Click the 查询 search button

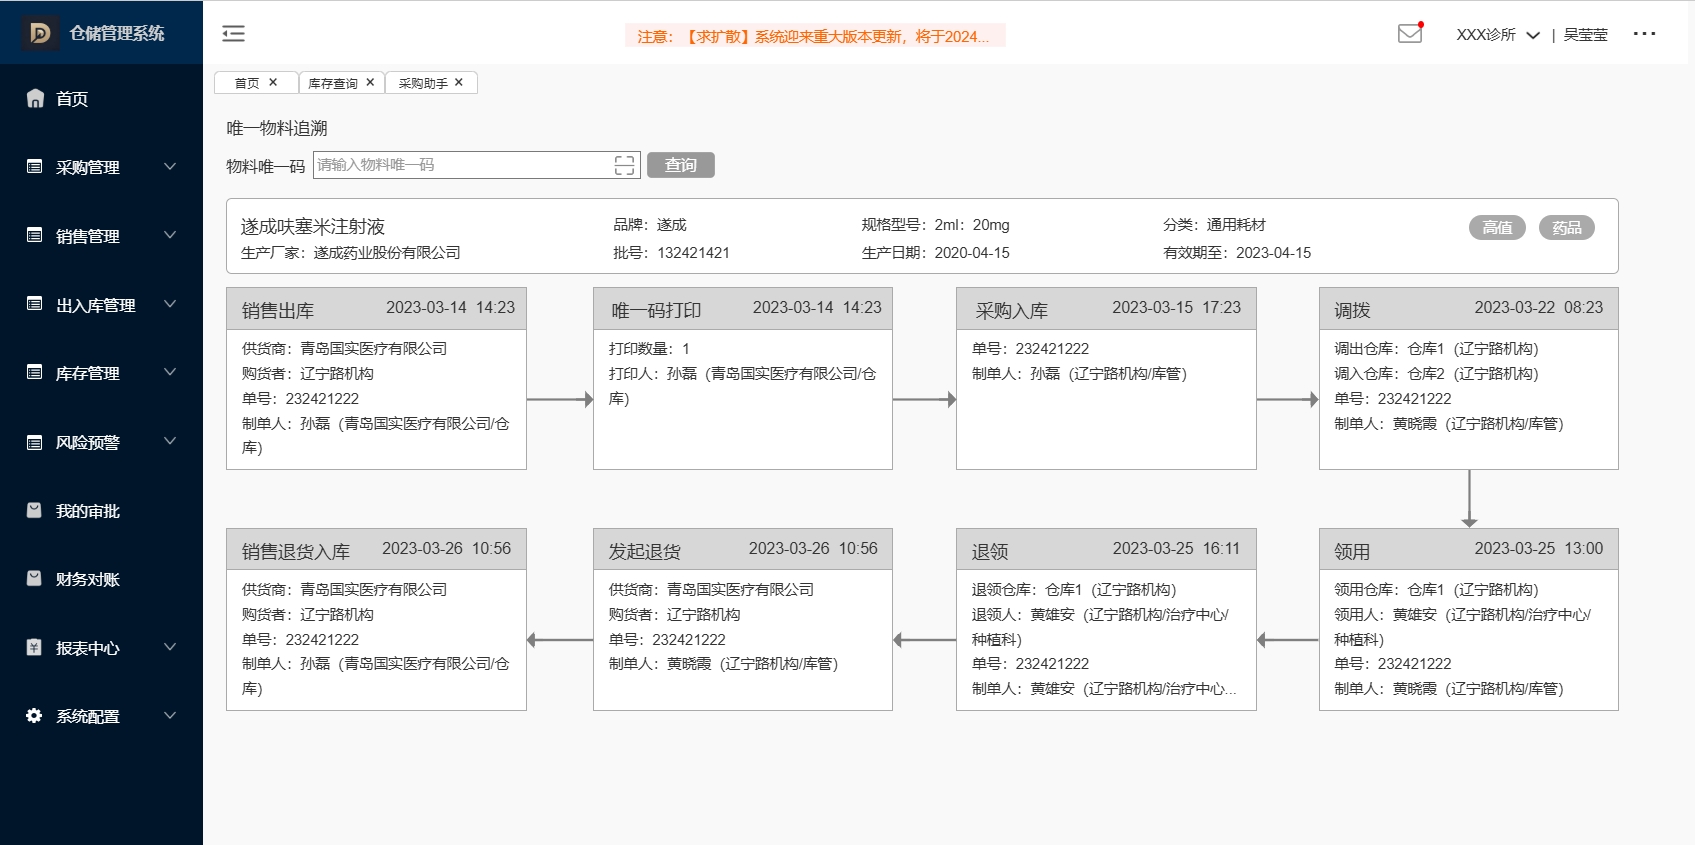[681, 165]
